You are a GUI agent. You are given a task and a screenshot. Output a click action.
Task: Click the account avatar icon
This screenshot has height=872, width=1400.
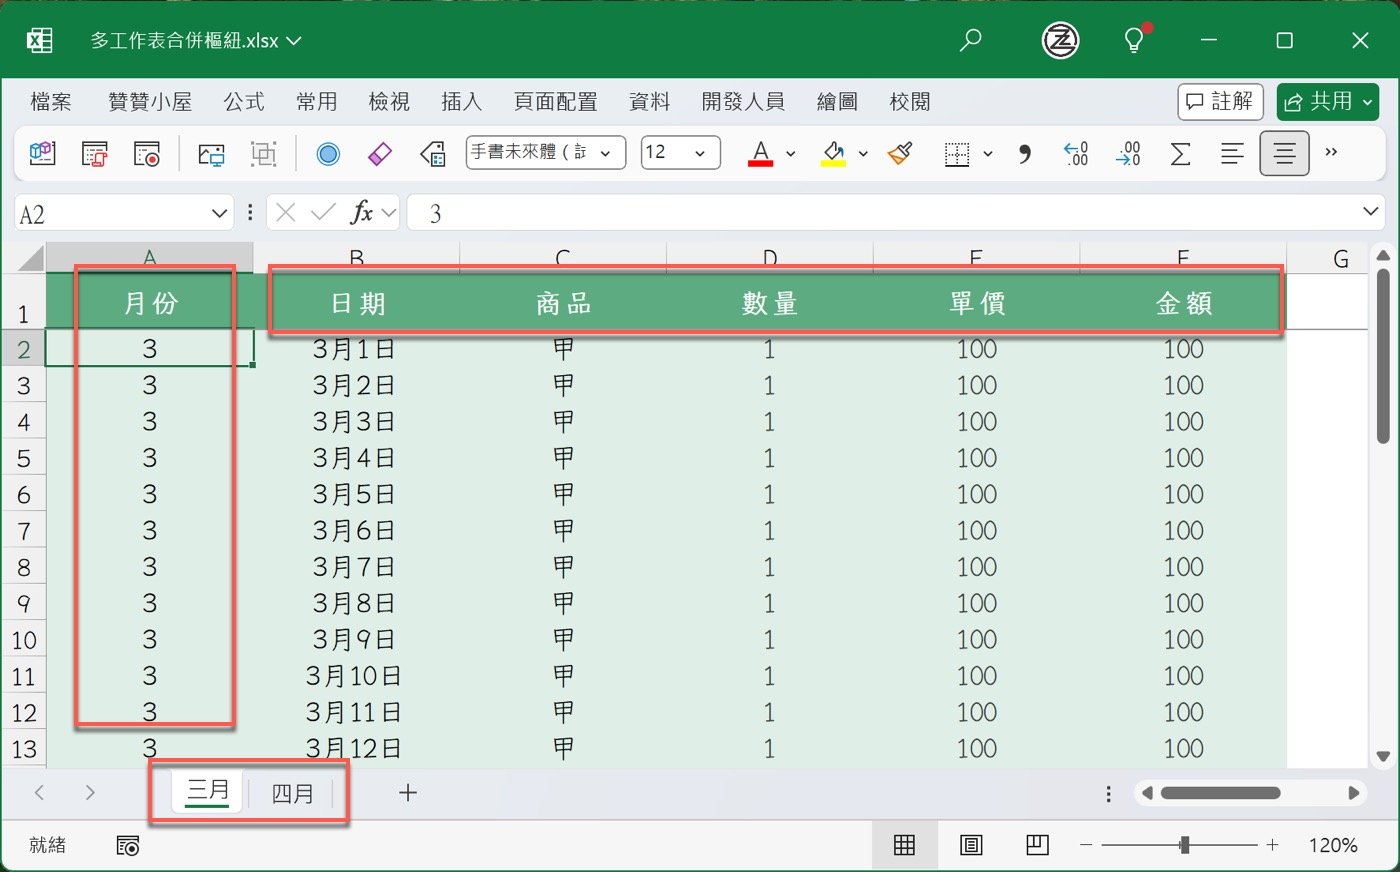click(x=1060, y=40)
